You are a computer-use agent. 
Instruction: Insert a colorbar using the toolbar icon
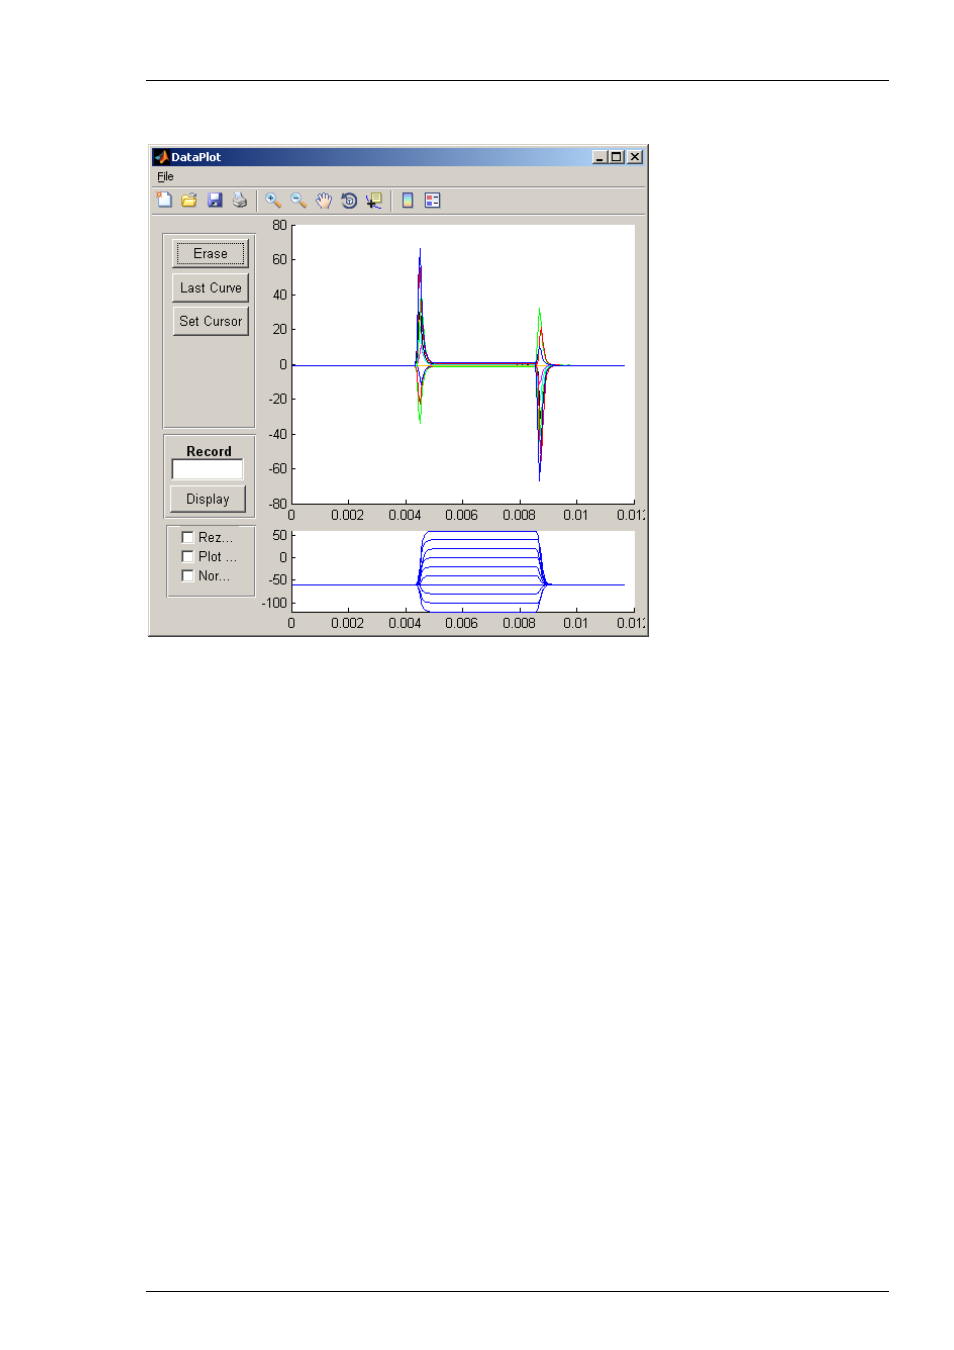coord(407,200)
